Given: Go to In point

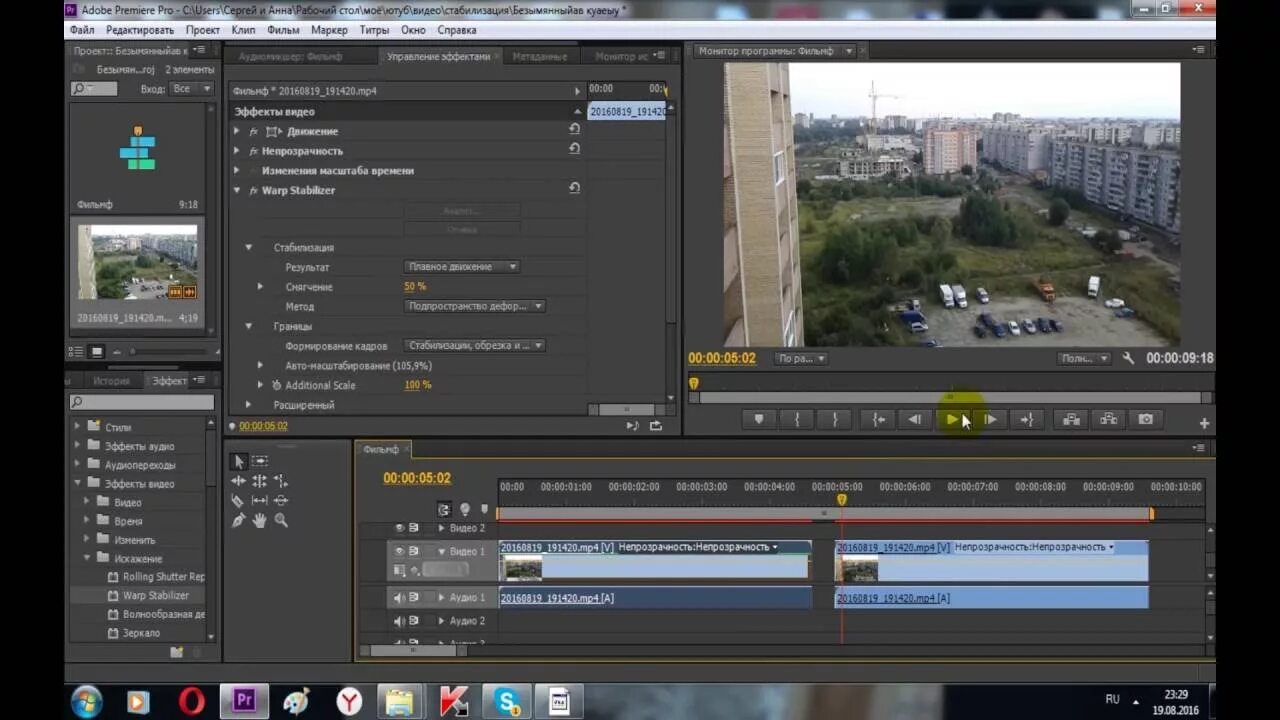Looking at the screenshot, I should (878, 420).
